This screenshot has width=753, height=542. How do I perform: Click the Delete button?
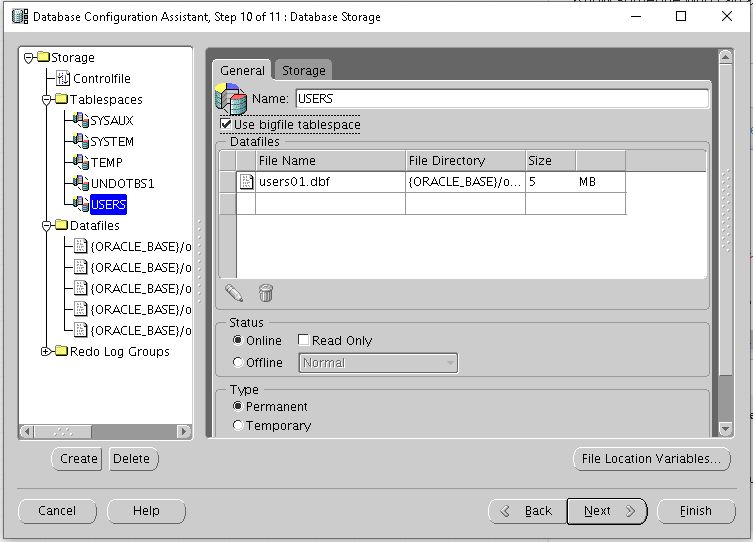click(x=132, y=458)
